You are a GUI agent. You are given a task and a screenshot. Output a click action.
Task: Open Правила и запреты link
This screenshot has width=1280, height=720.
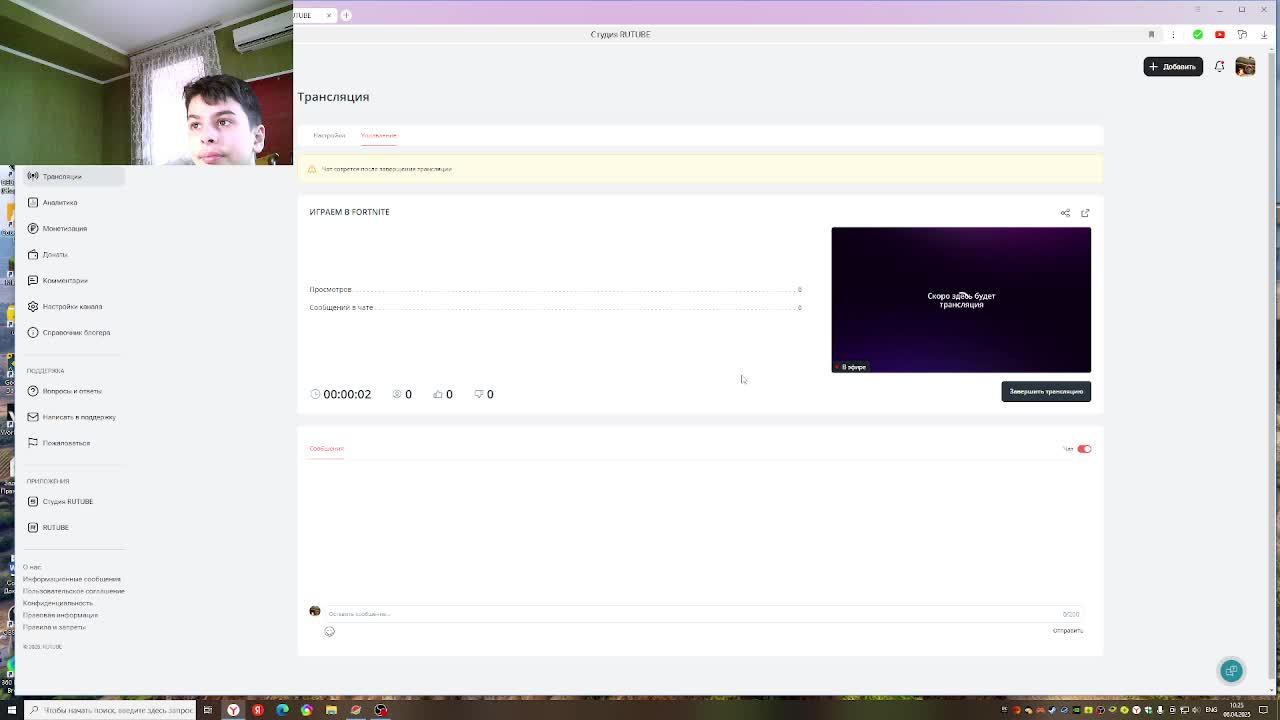[x=54, y=627]
